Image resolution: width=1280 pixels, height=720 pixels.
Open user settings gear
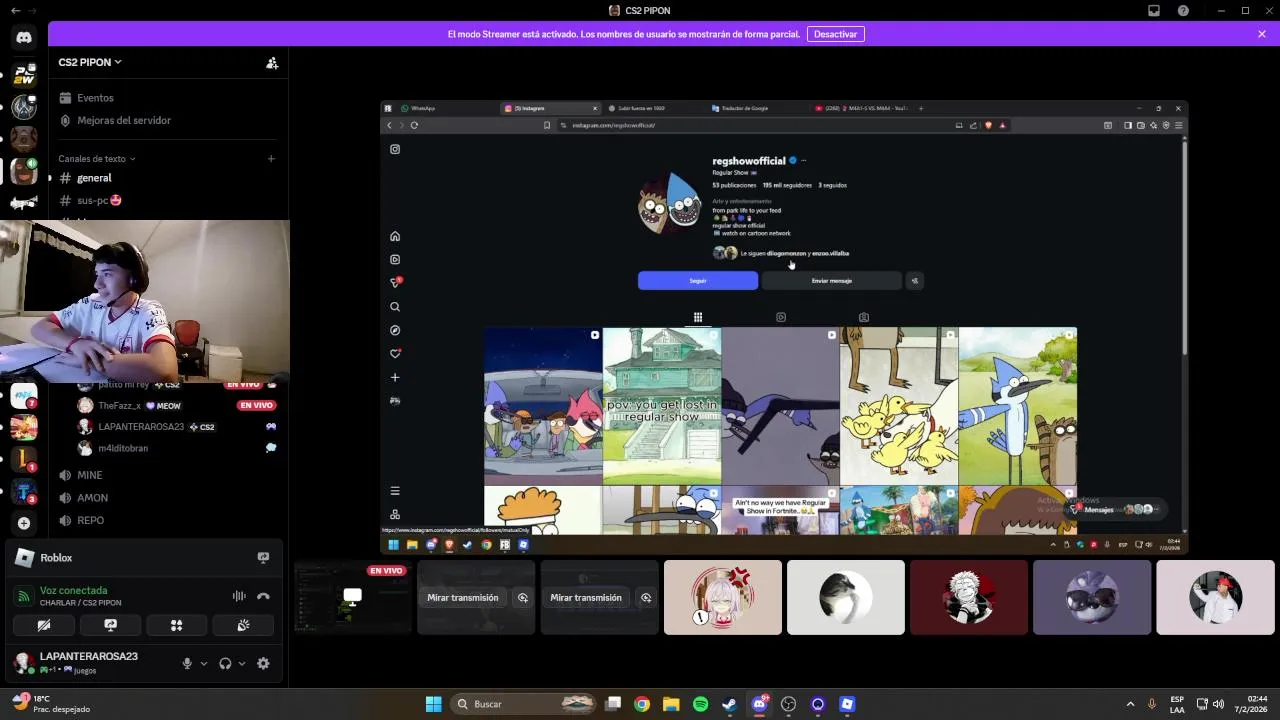263,663
